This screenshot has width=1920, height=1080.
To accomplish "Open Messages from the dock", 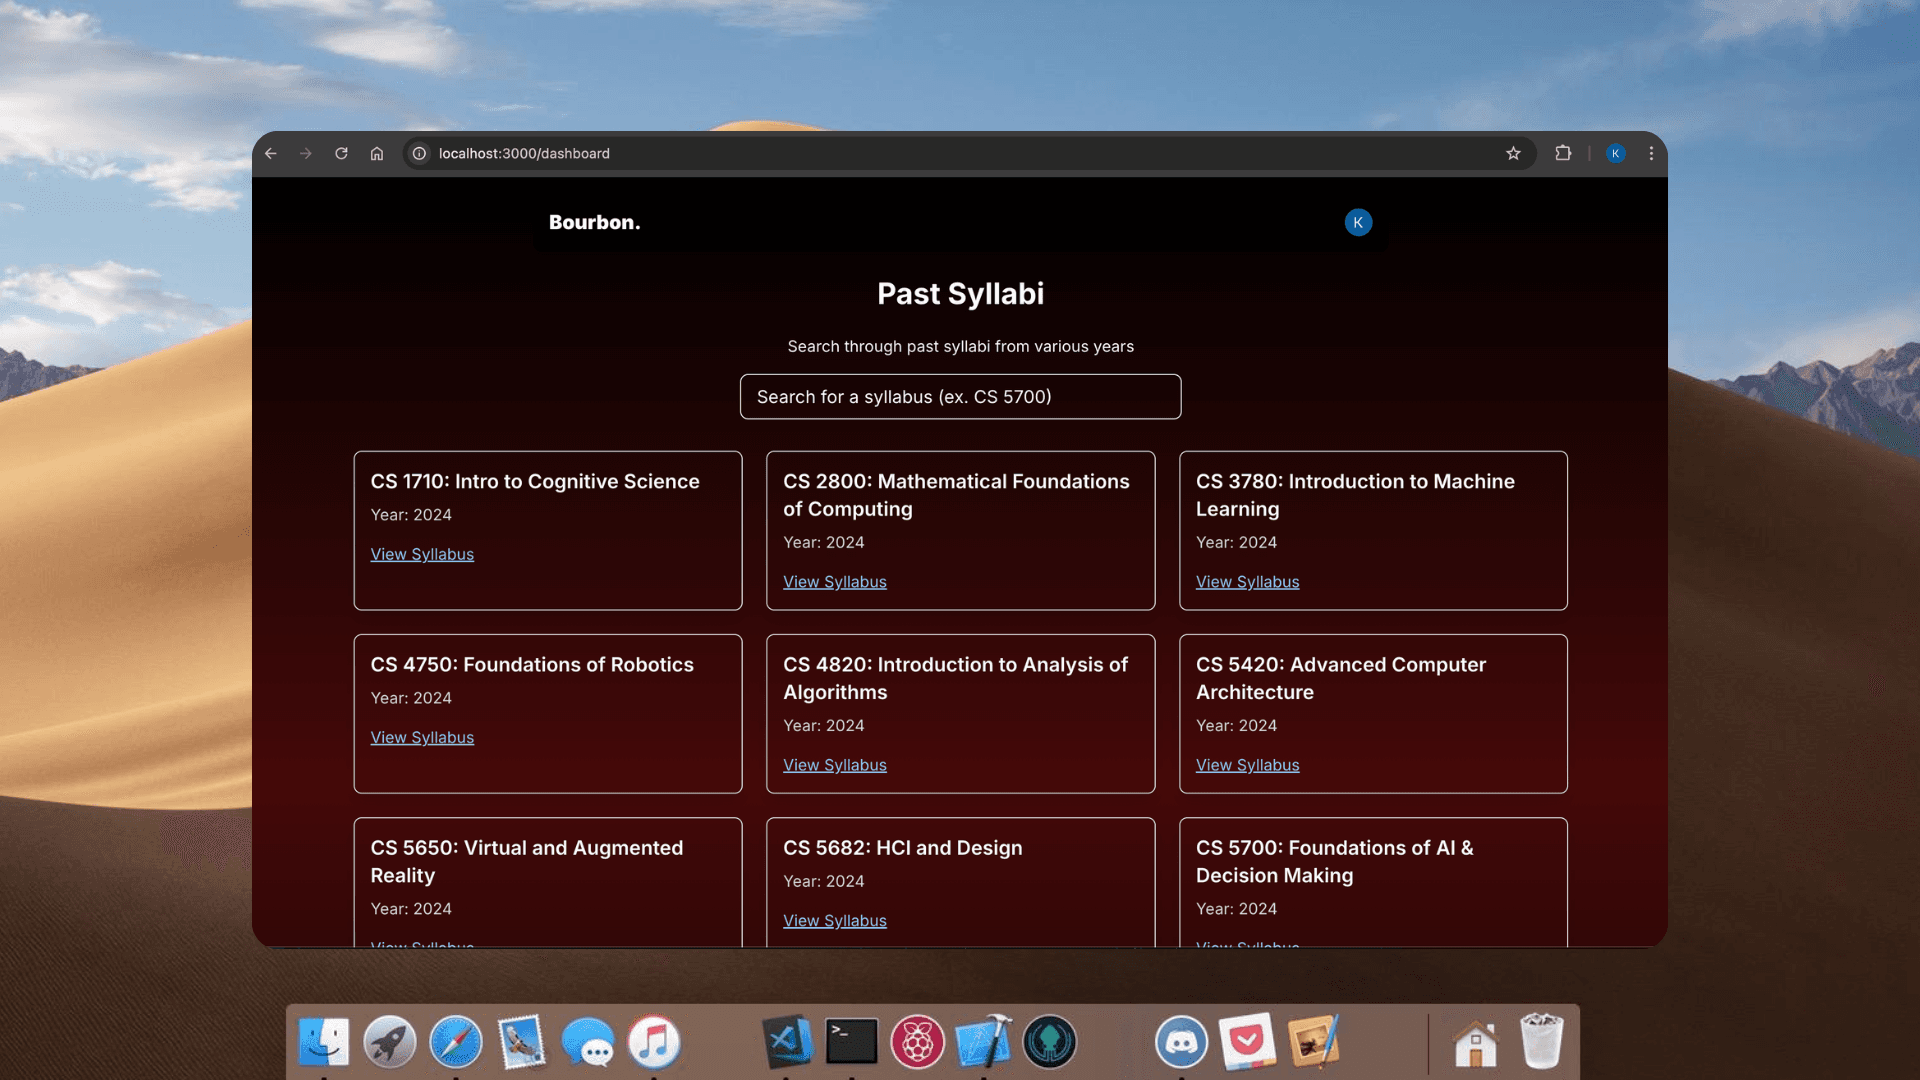I will (588, 1042).
